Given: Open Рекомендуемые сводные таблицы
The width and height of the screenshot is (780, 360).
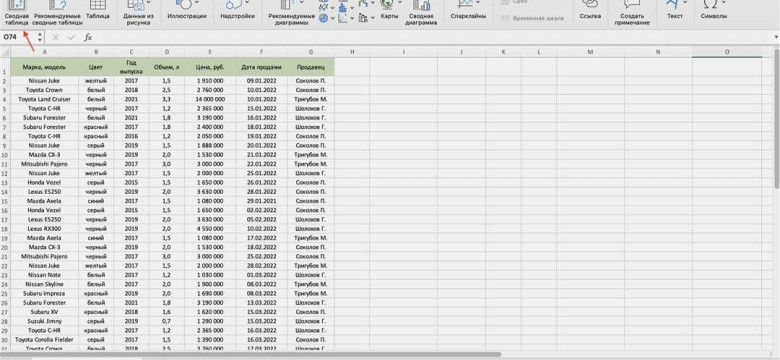Looking at the screenshot, I should (58, 12).
